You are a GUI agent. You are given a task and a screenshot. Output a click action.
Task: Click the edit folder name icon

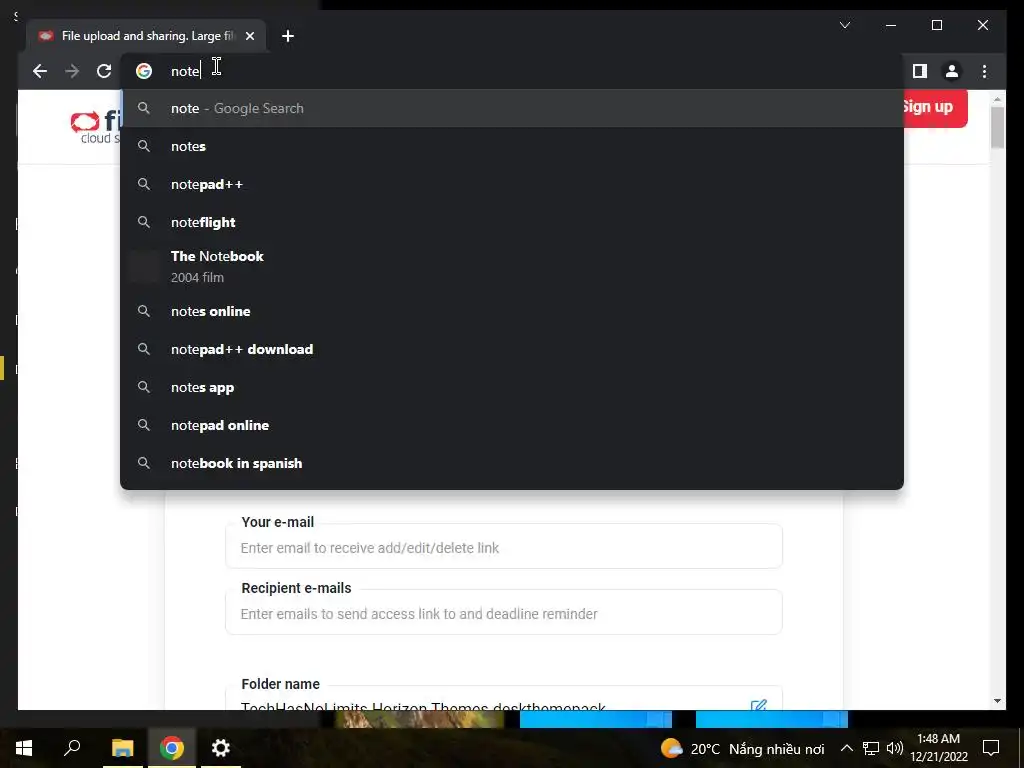(x=758, y=705)
